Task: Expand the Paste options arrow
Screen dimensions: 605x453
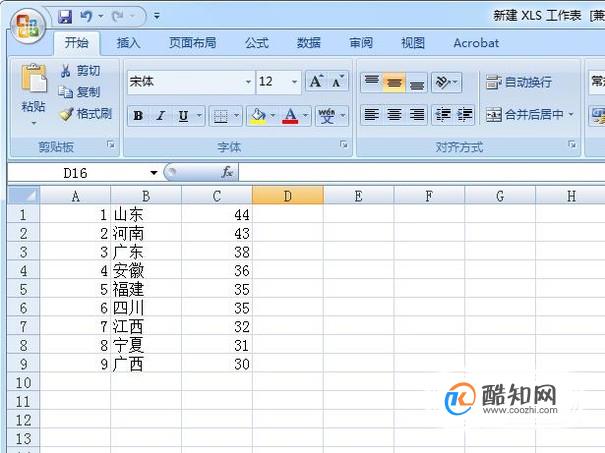Action: 34,123
